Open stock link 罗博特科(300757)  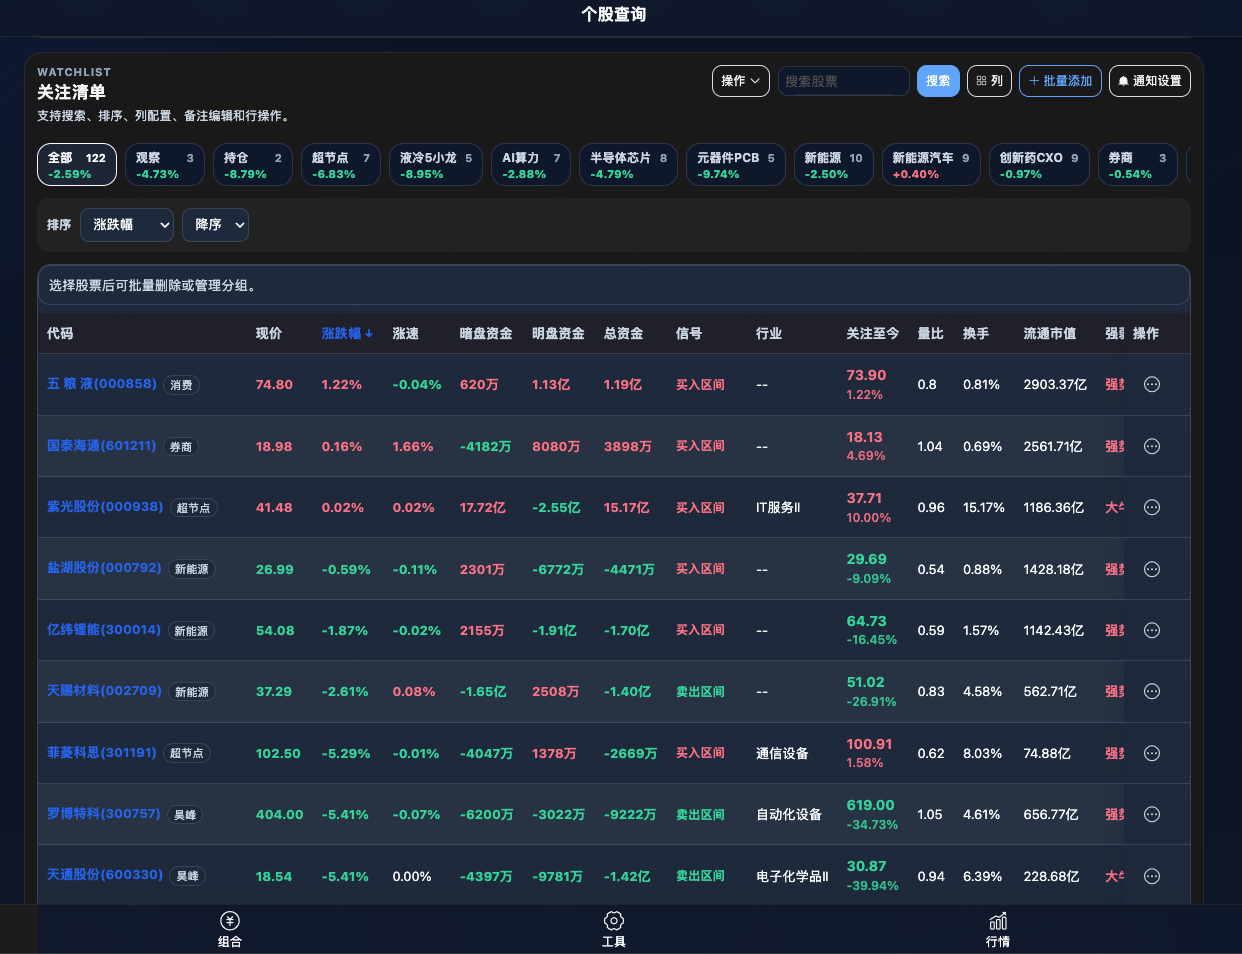(x=104, y=813)
